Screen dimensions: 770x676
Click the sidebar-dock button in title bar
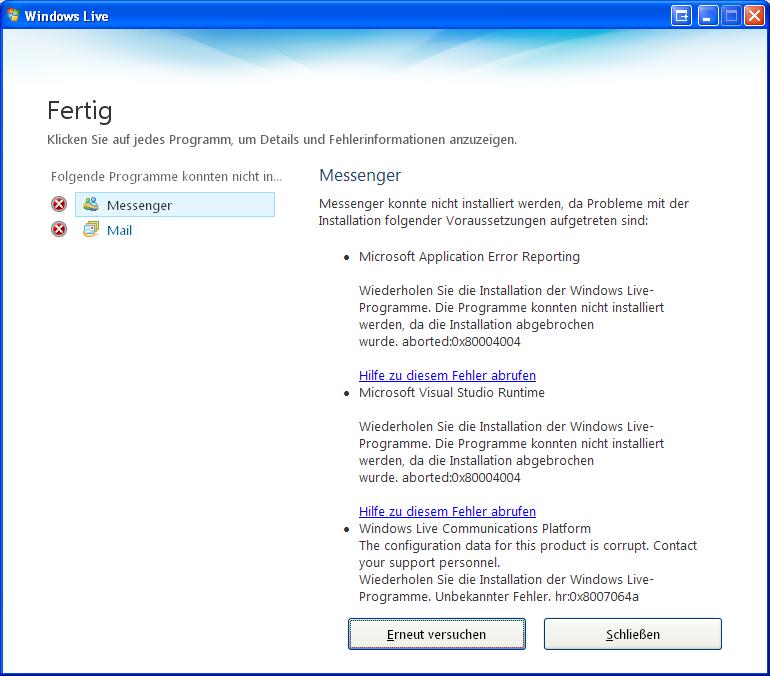[x=681, y=16]
